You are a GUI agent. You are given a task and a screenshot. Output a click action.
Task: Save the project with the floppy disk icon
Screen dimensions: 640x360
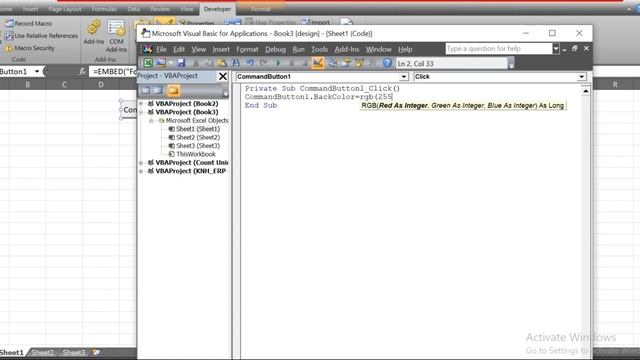coord(181,63)
